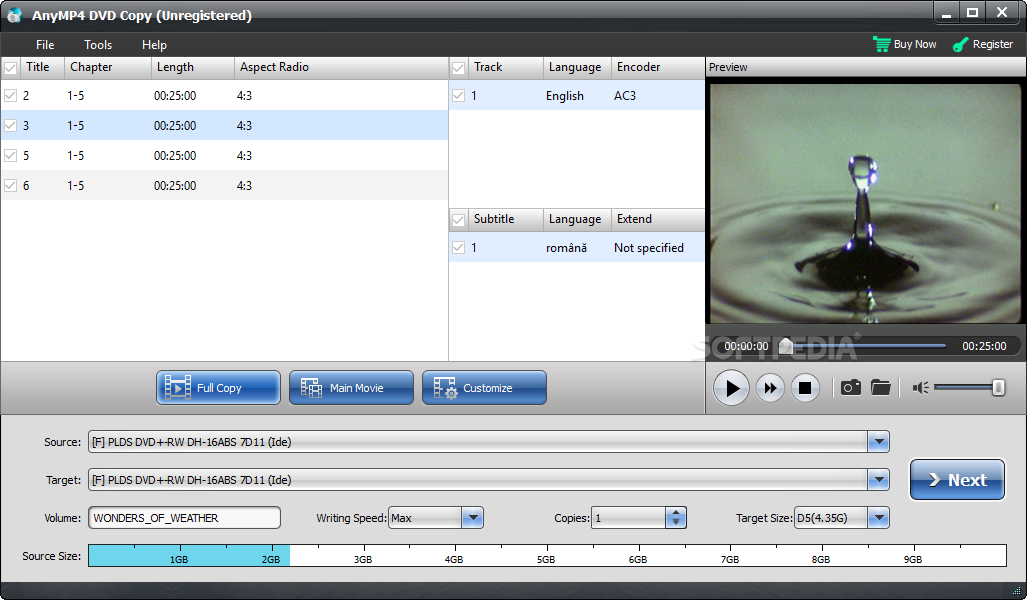
Task: Toggle the select-all titles checkbox
Action: point(10,67)
